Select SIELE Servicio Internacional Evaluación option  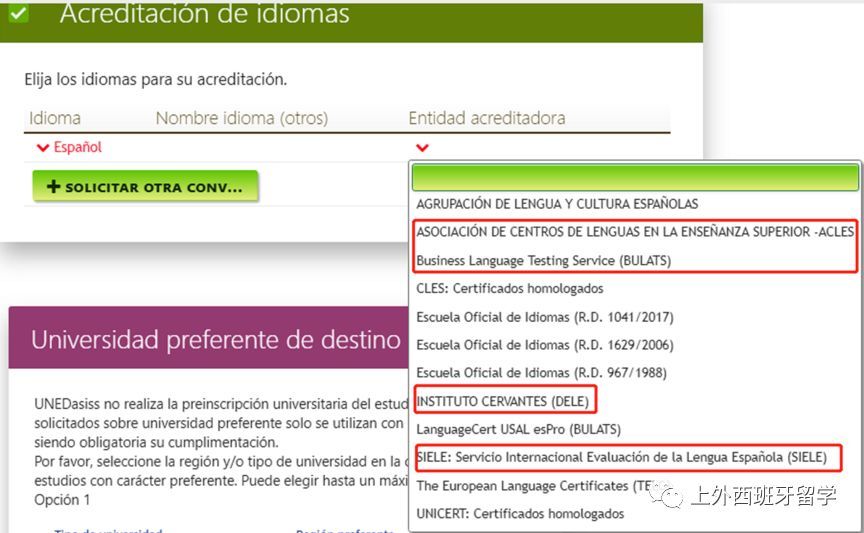(x=622, y=457)
